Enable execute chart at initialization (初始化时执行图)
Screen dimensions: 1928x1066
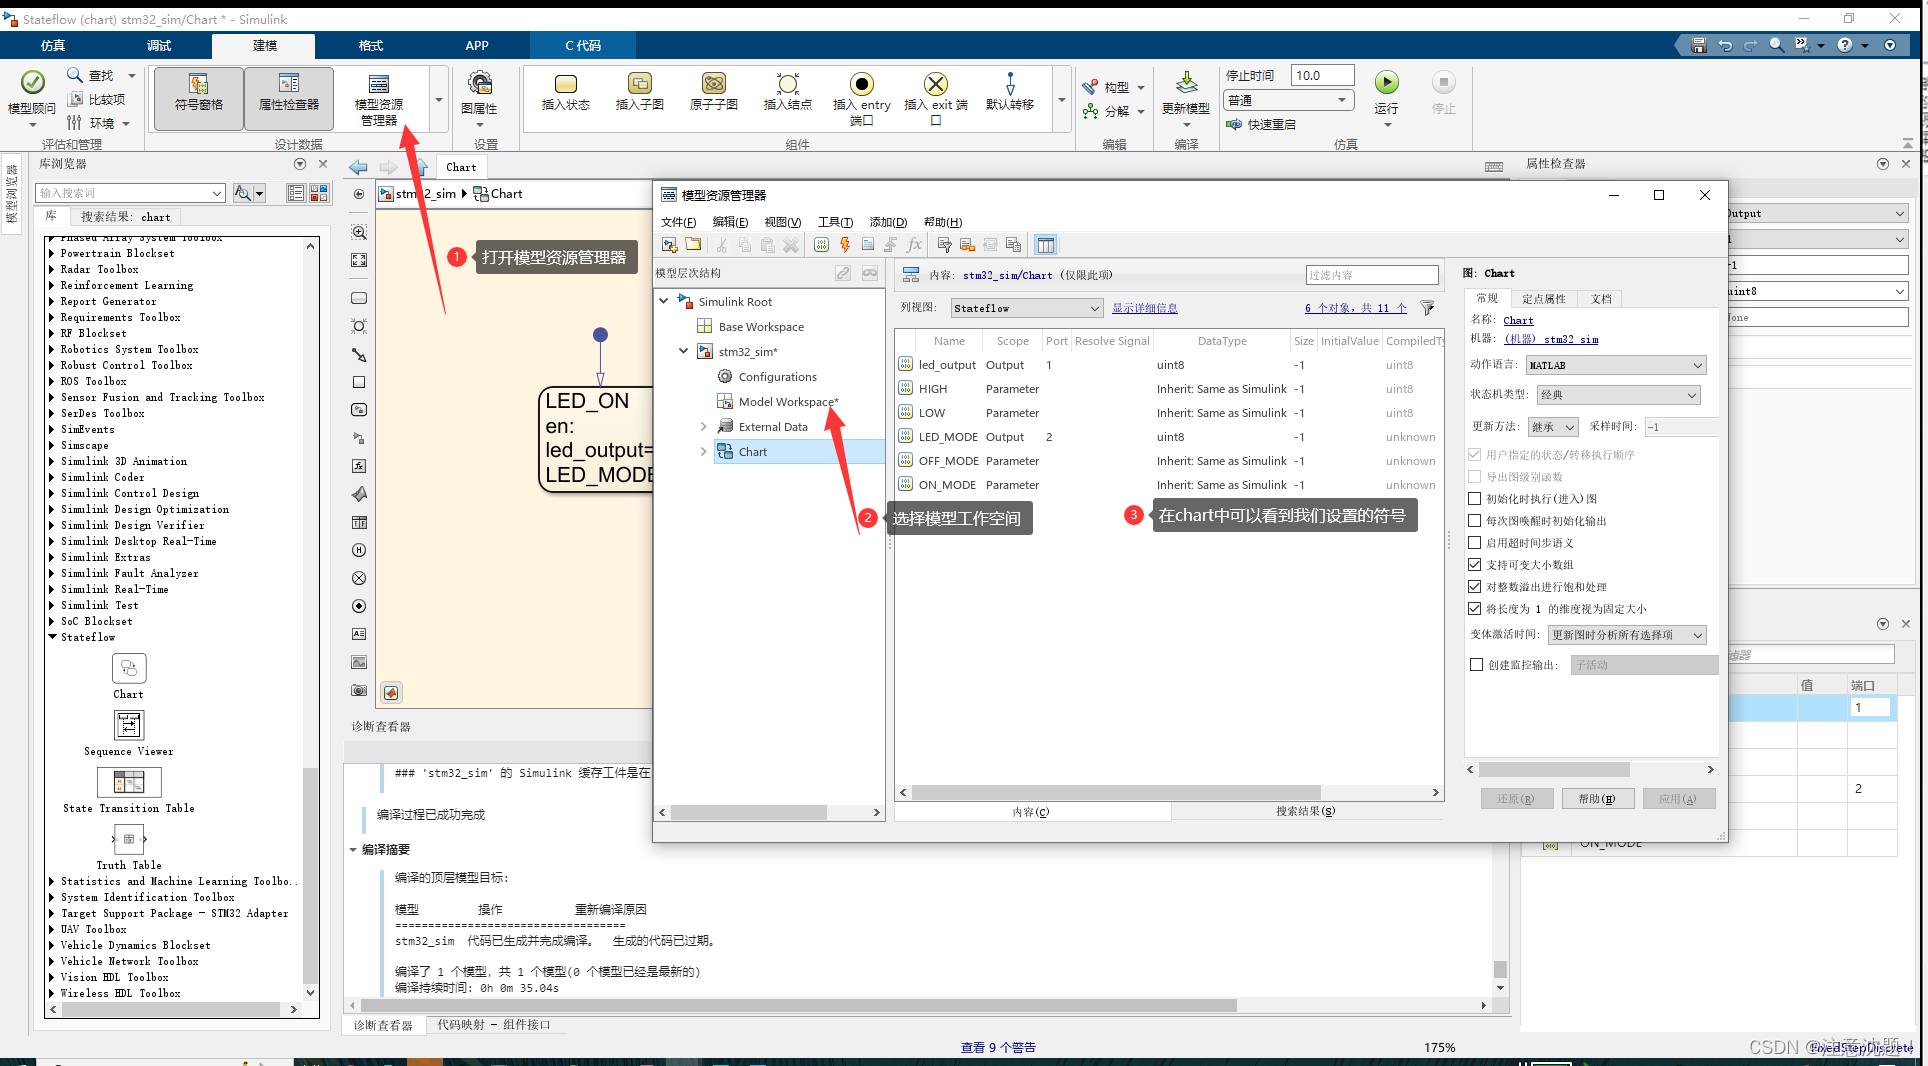tap(1474, 499)
